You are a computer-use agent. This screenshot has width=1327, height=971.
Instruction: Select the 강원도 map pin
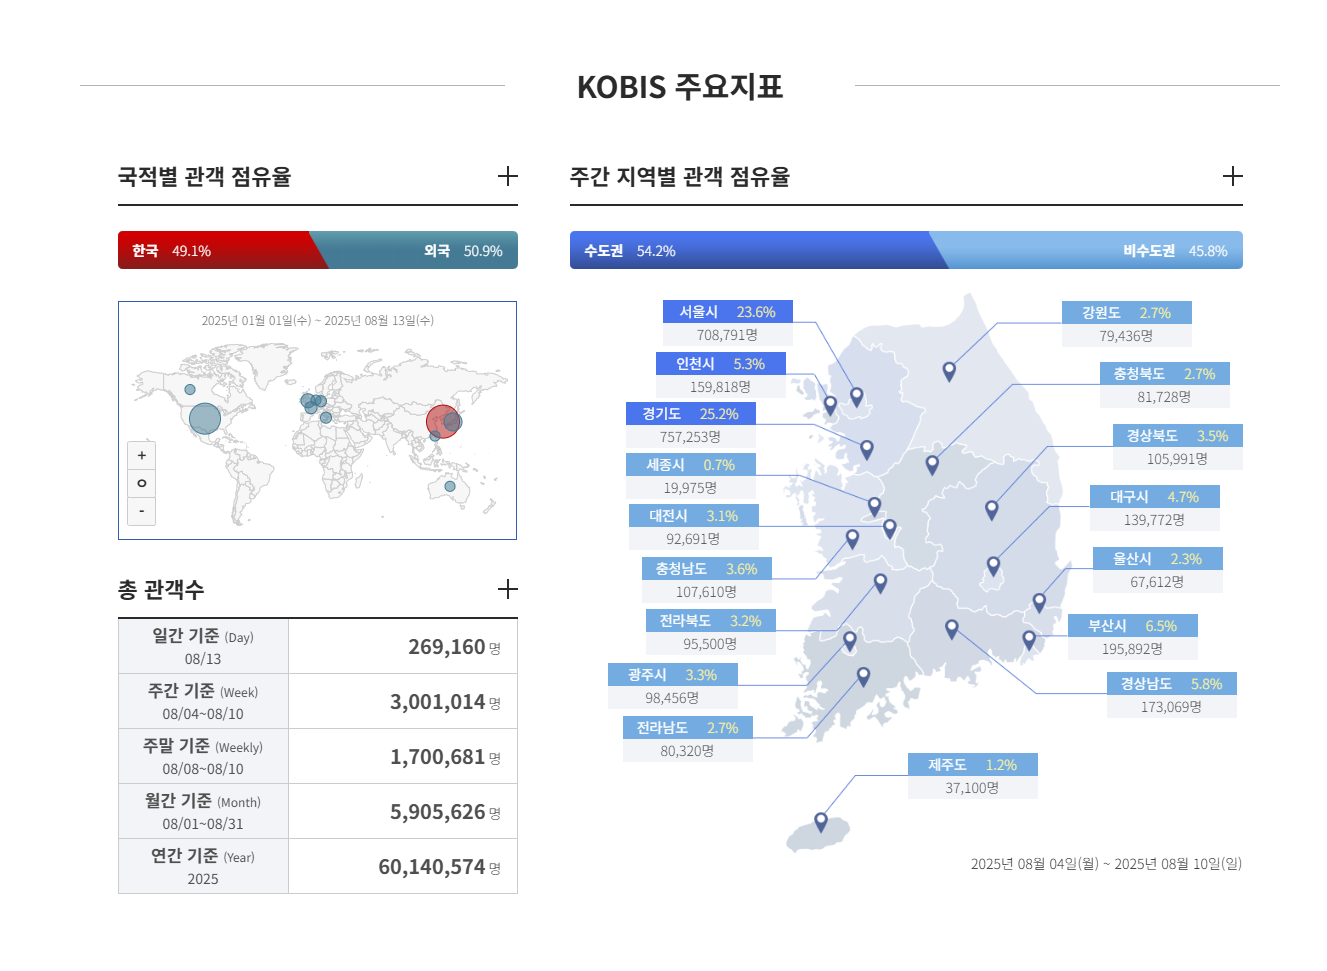click(948, 371)
